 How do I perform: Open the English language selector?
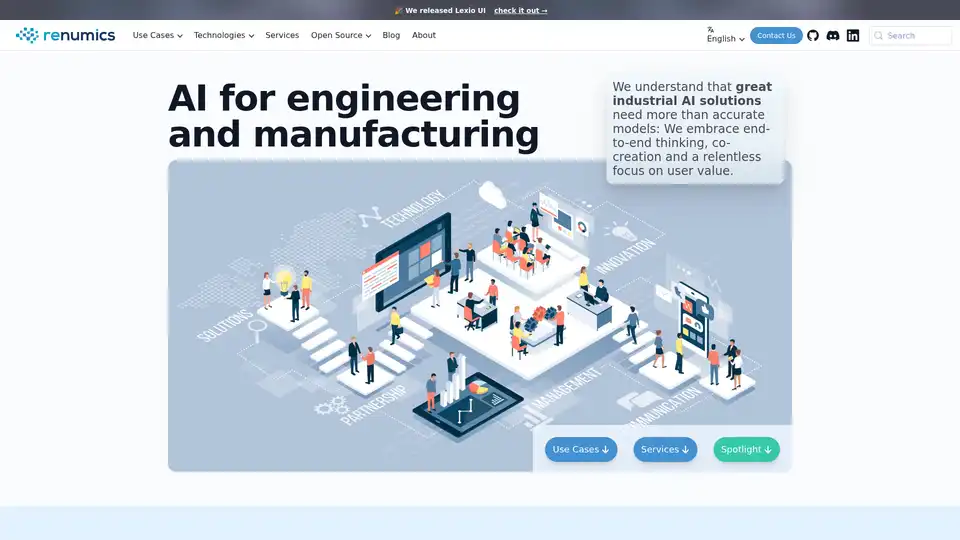[725, 39]
